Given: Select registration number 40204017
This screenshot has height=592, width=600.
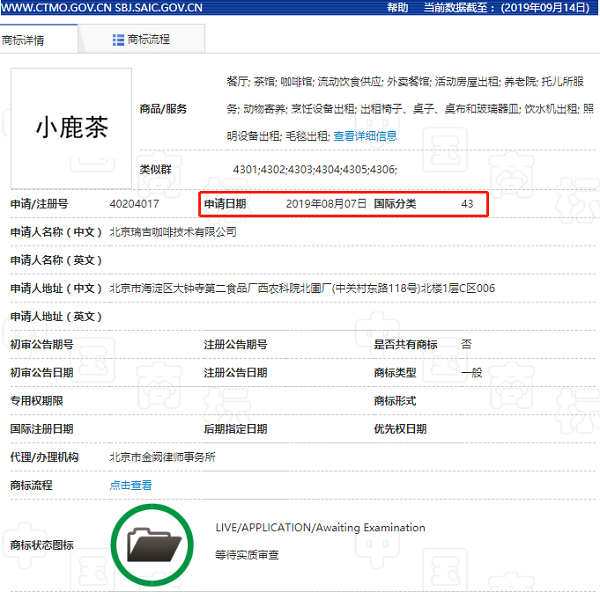Looking at the screenshot, I should 134,204.
